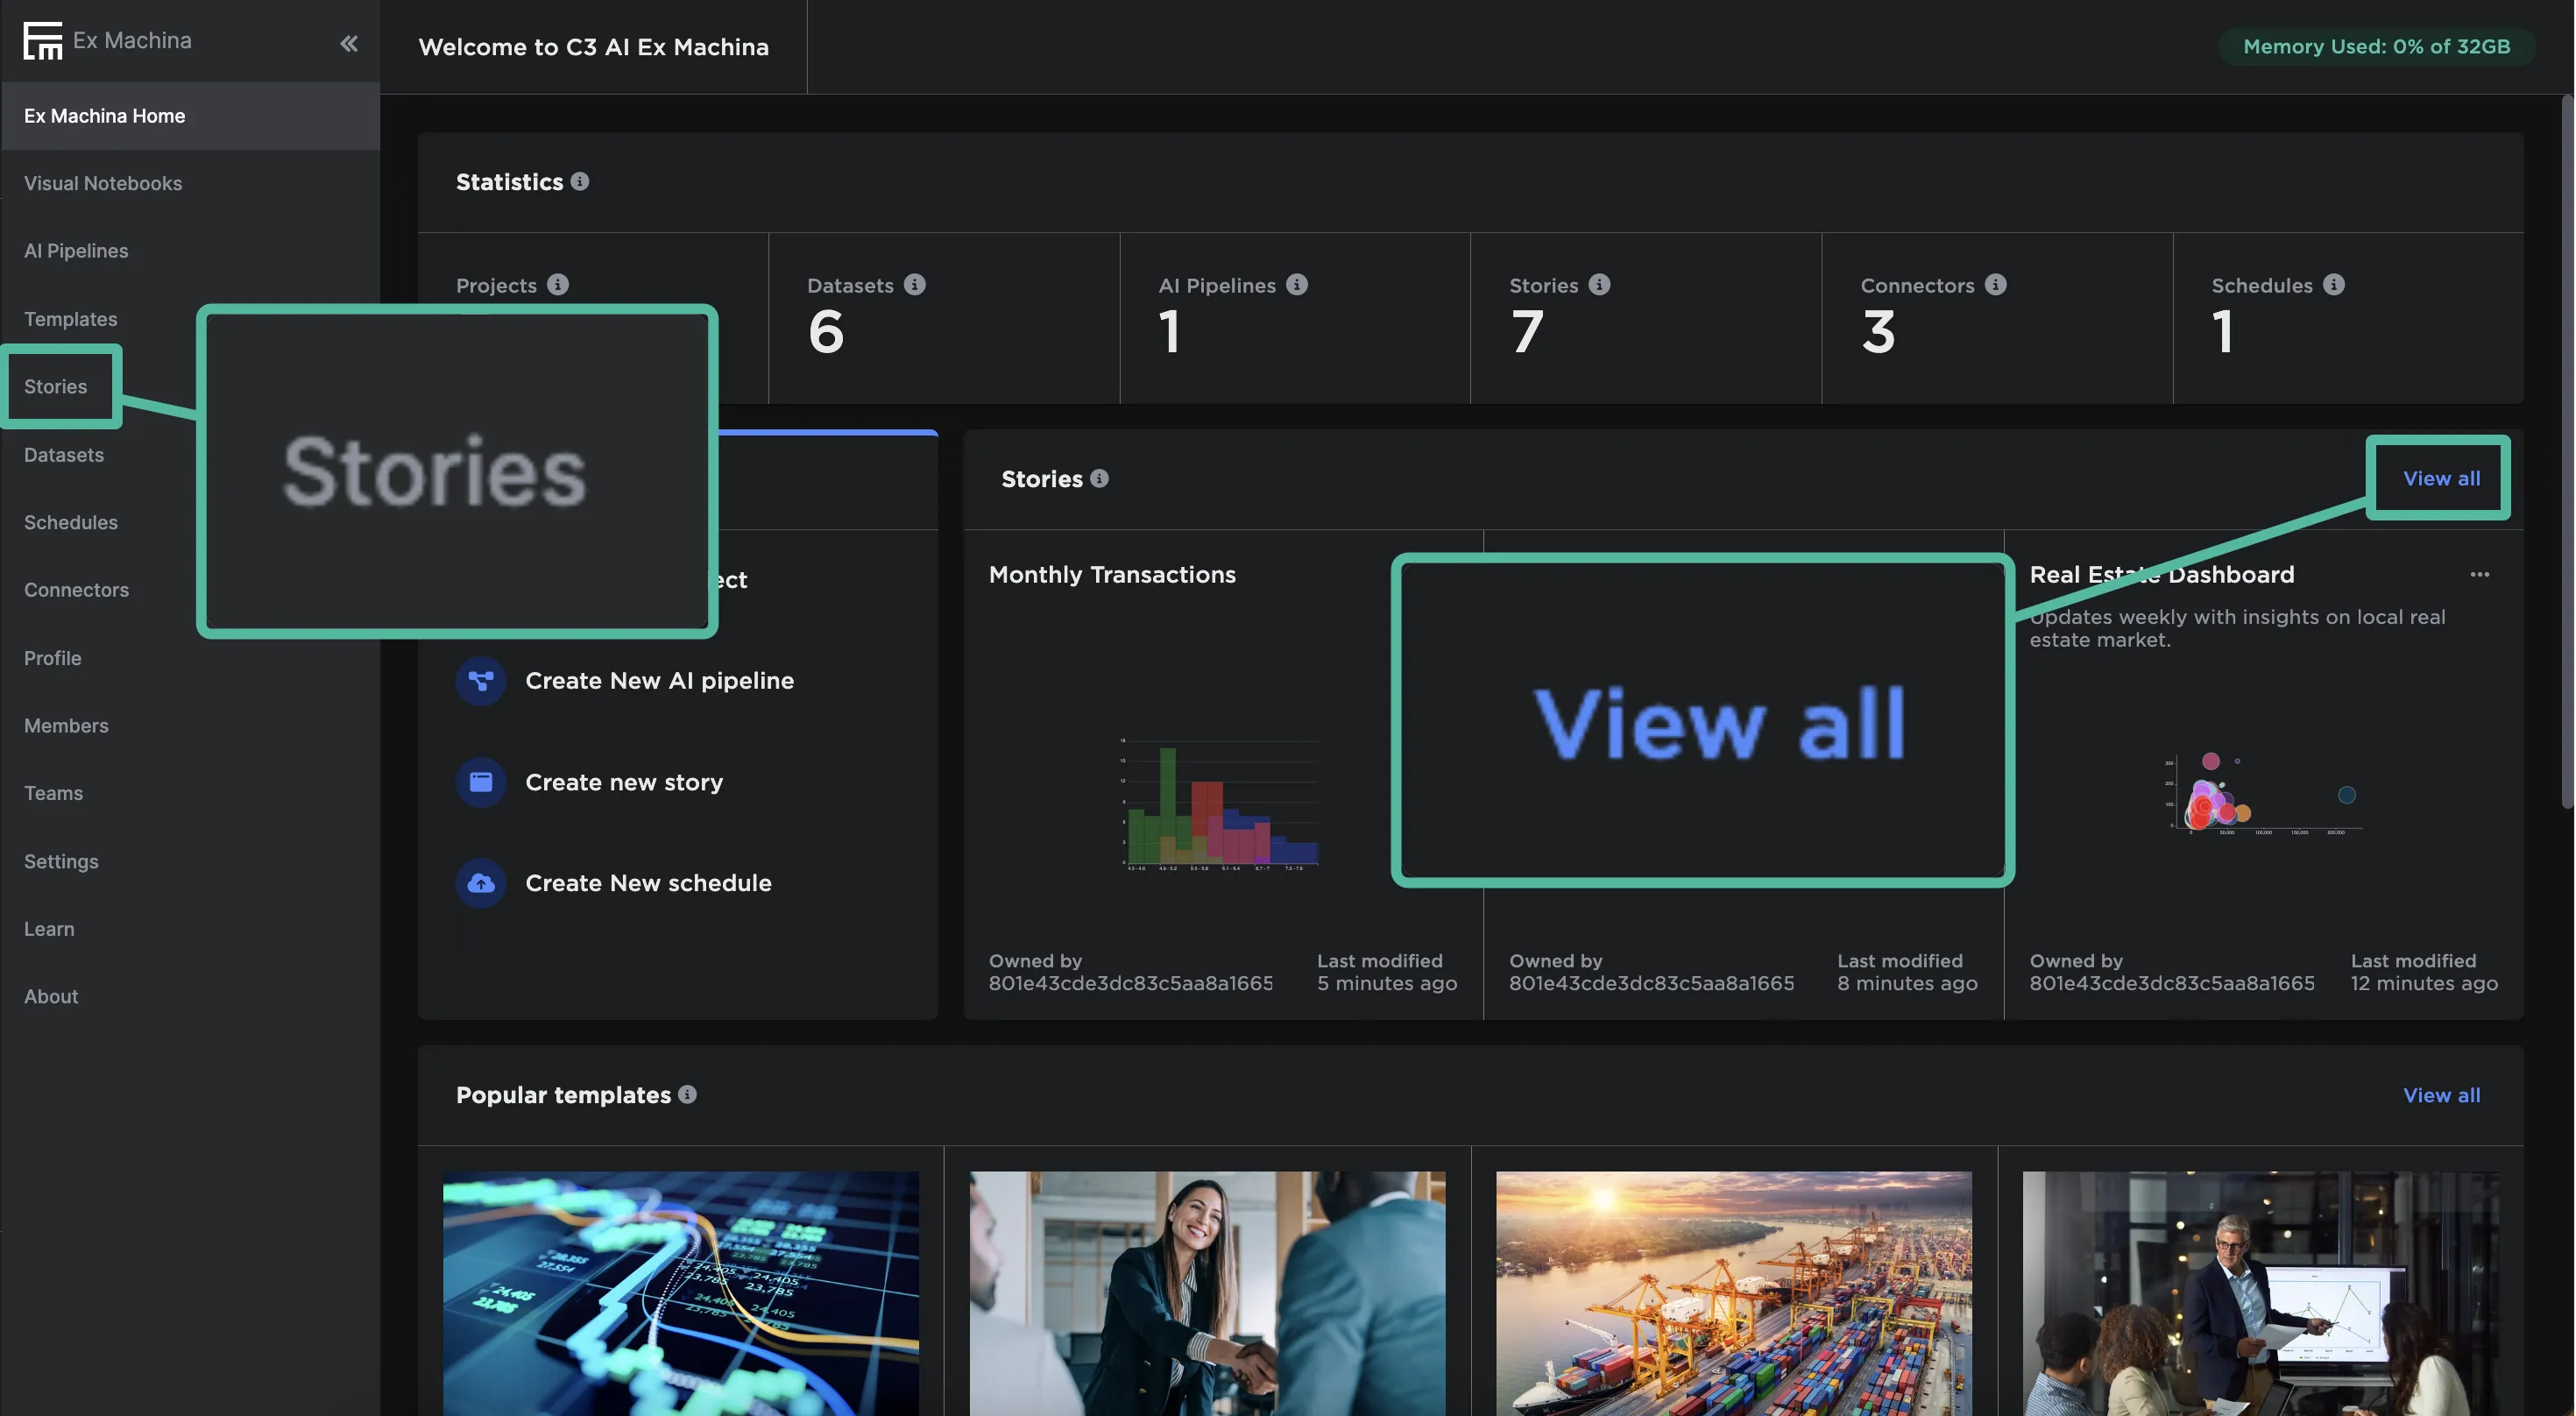The image size is (2576, 1416).
Task: Open the Monthly Transactions chart thumbnail
Action: [x=1220, y=805]
